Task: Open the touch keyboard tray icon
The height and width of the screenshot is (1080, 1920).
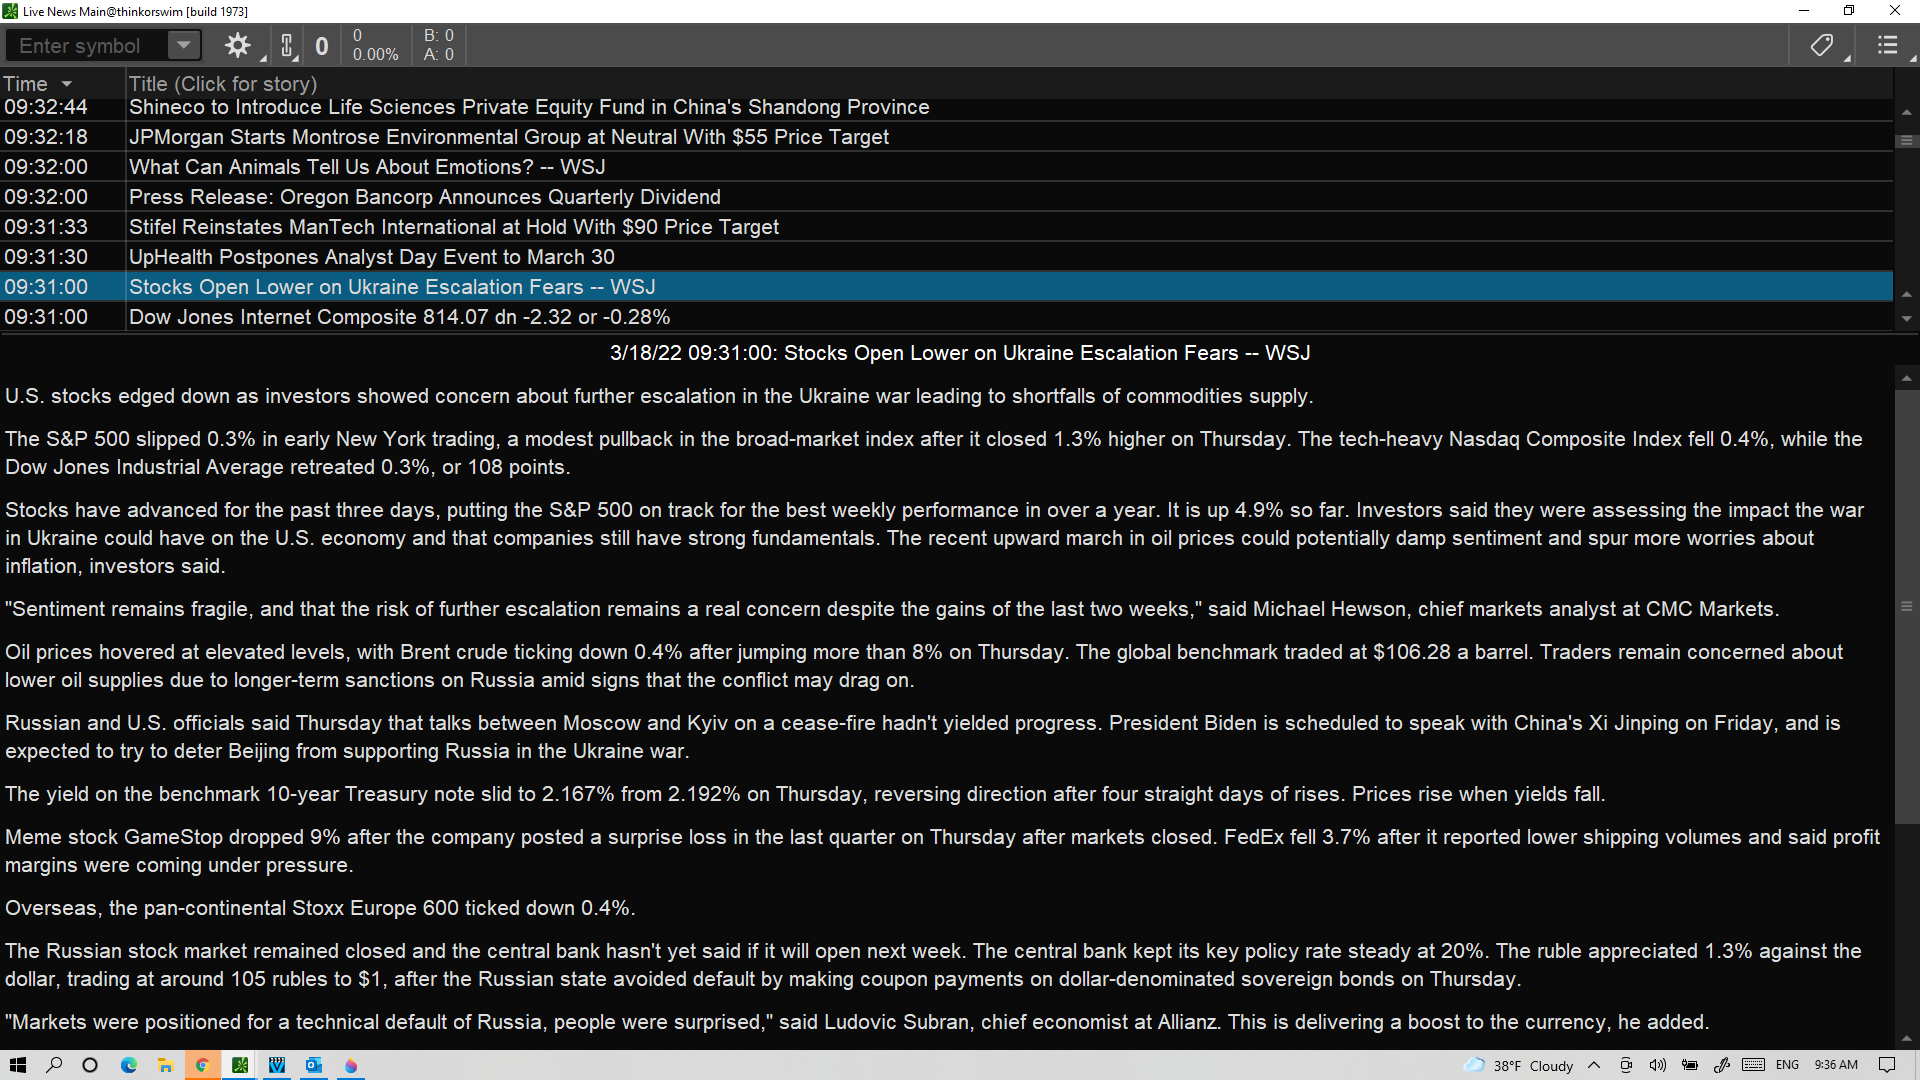Action: point(1754,1065)
